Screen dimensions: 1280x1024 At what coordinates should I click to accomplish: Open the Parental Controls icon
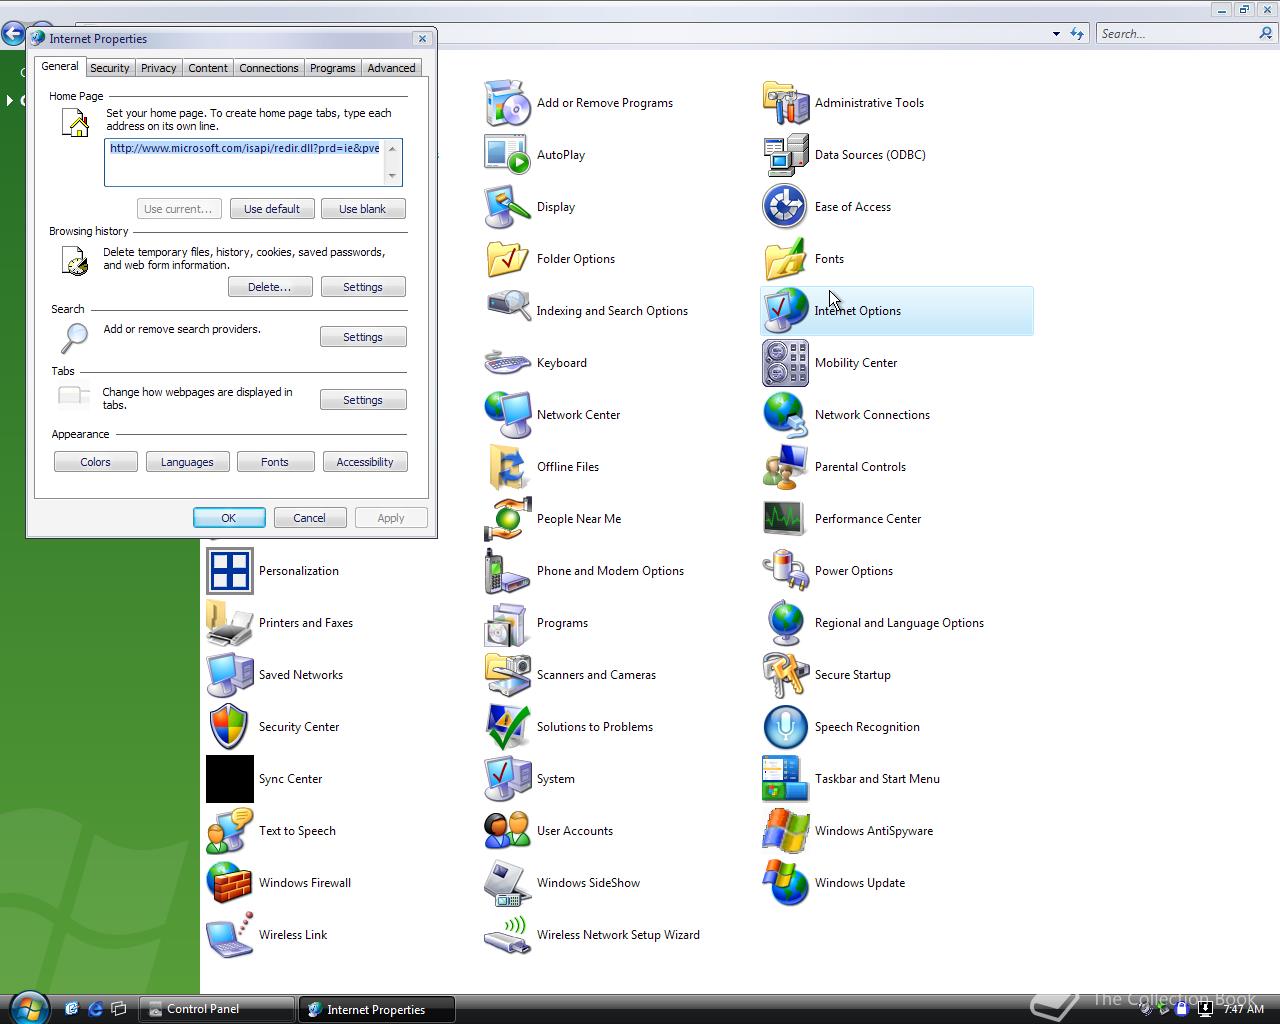coord(785,467)
